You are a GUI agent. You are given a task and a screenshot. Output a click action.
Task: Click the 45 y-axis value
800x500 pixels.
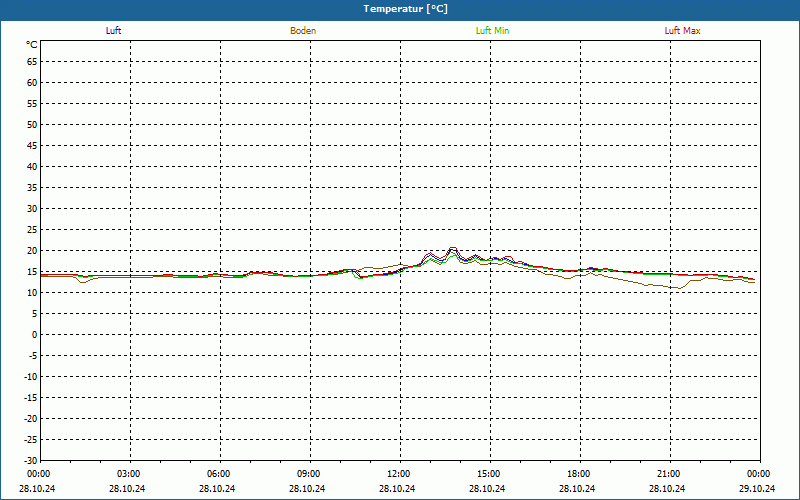[32, 145]
